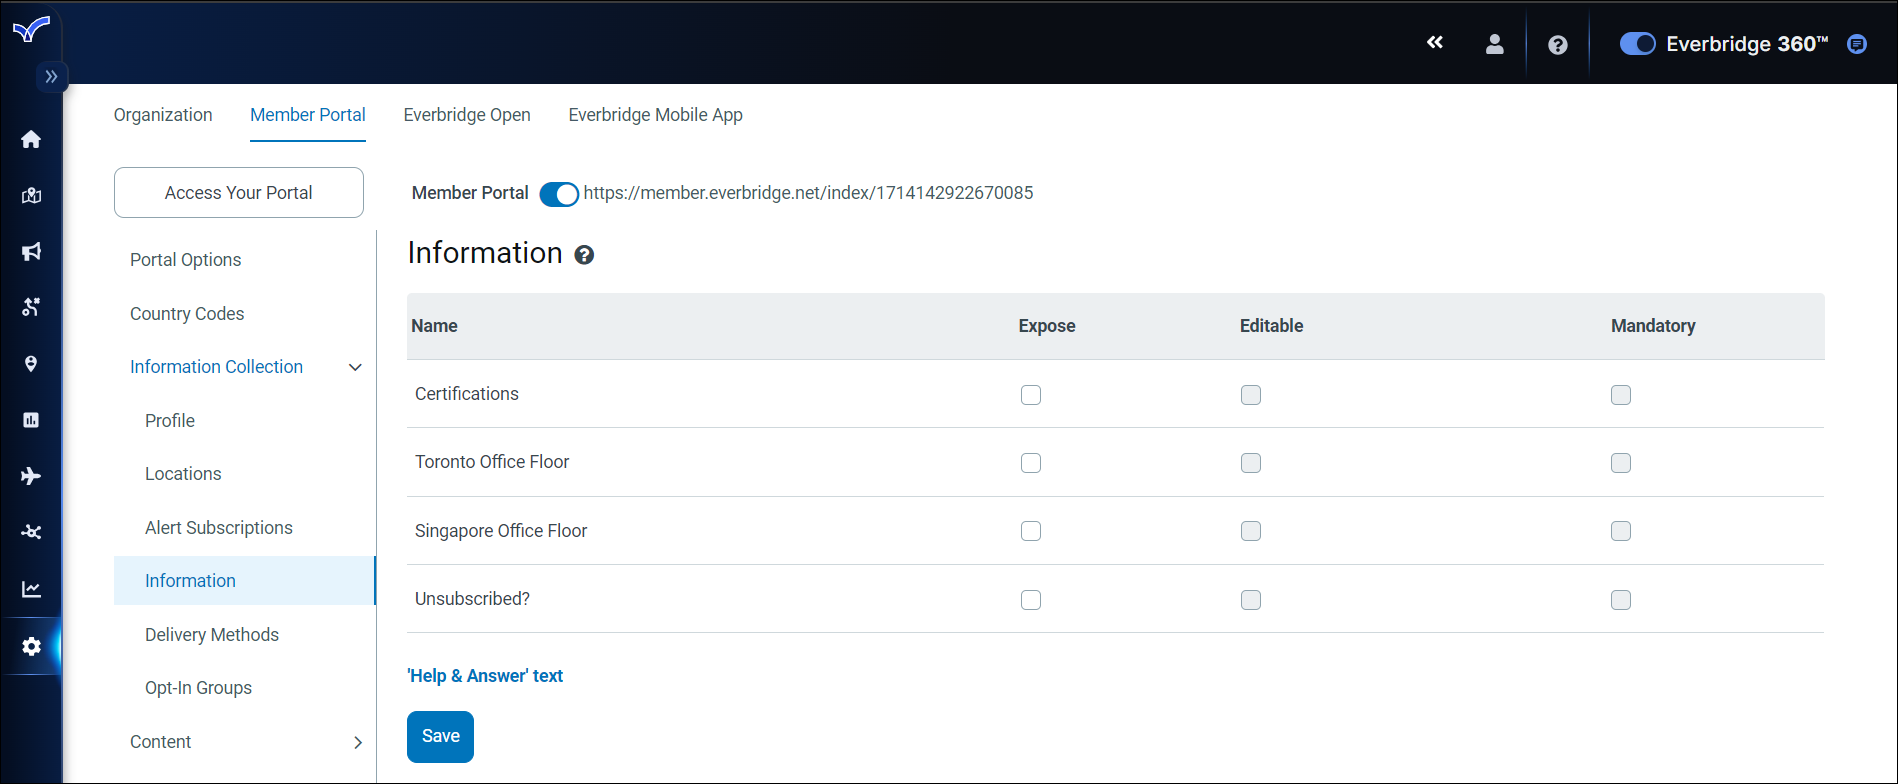1898x784 pixels.
Task: Open Delivery Methods sub-item
Action: 212,635
